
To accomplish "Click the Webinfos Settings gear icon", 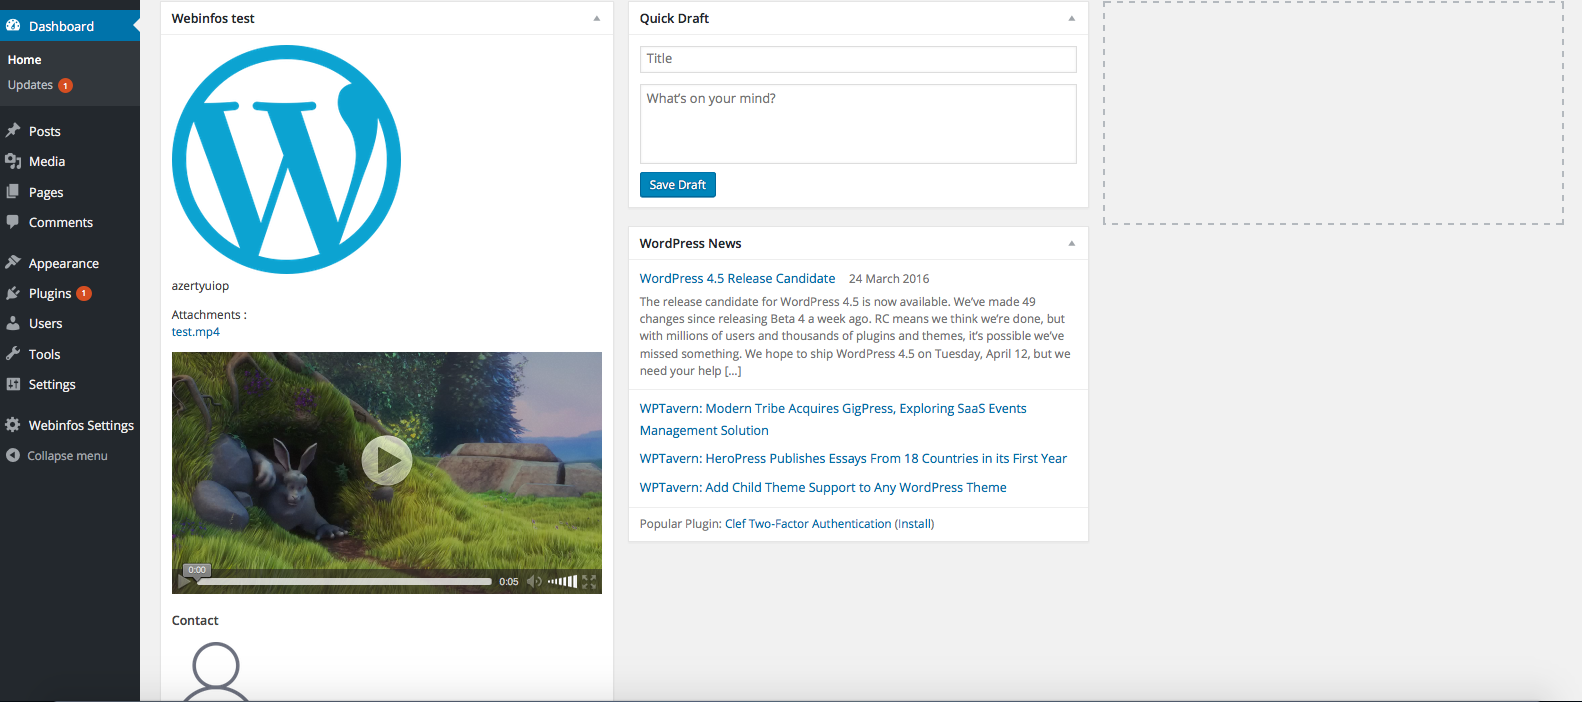I will (13, 425).
